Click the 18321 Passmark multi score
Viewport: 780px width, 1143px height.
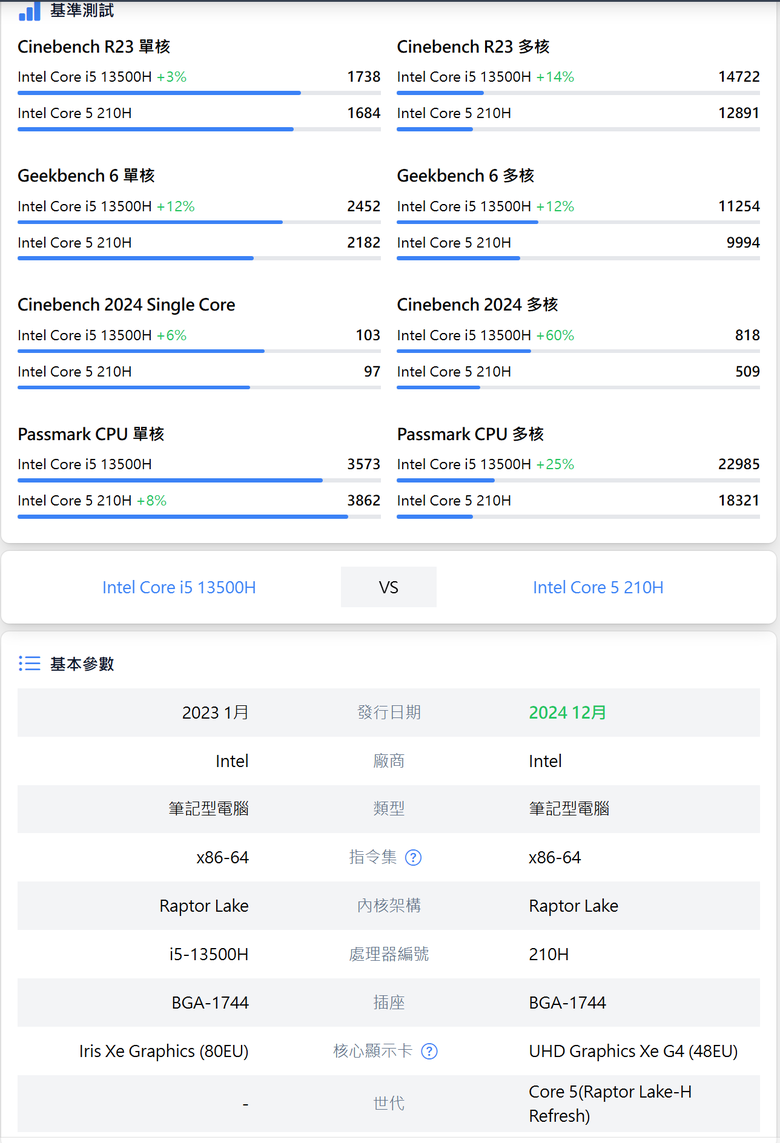[x=739, y=501]
